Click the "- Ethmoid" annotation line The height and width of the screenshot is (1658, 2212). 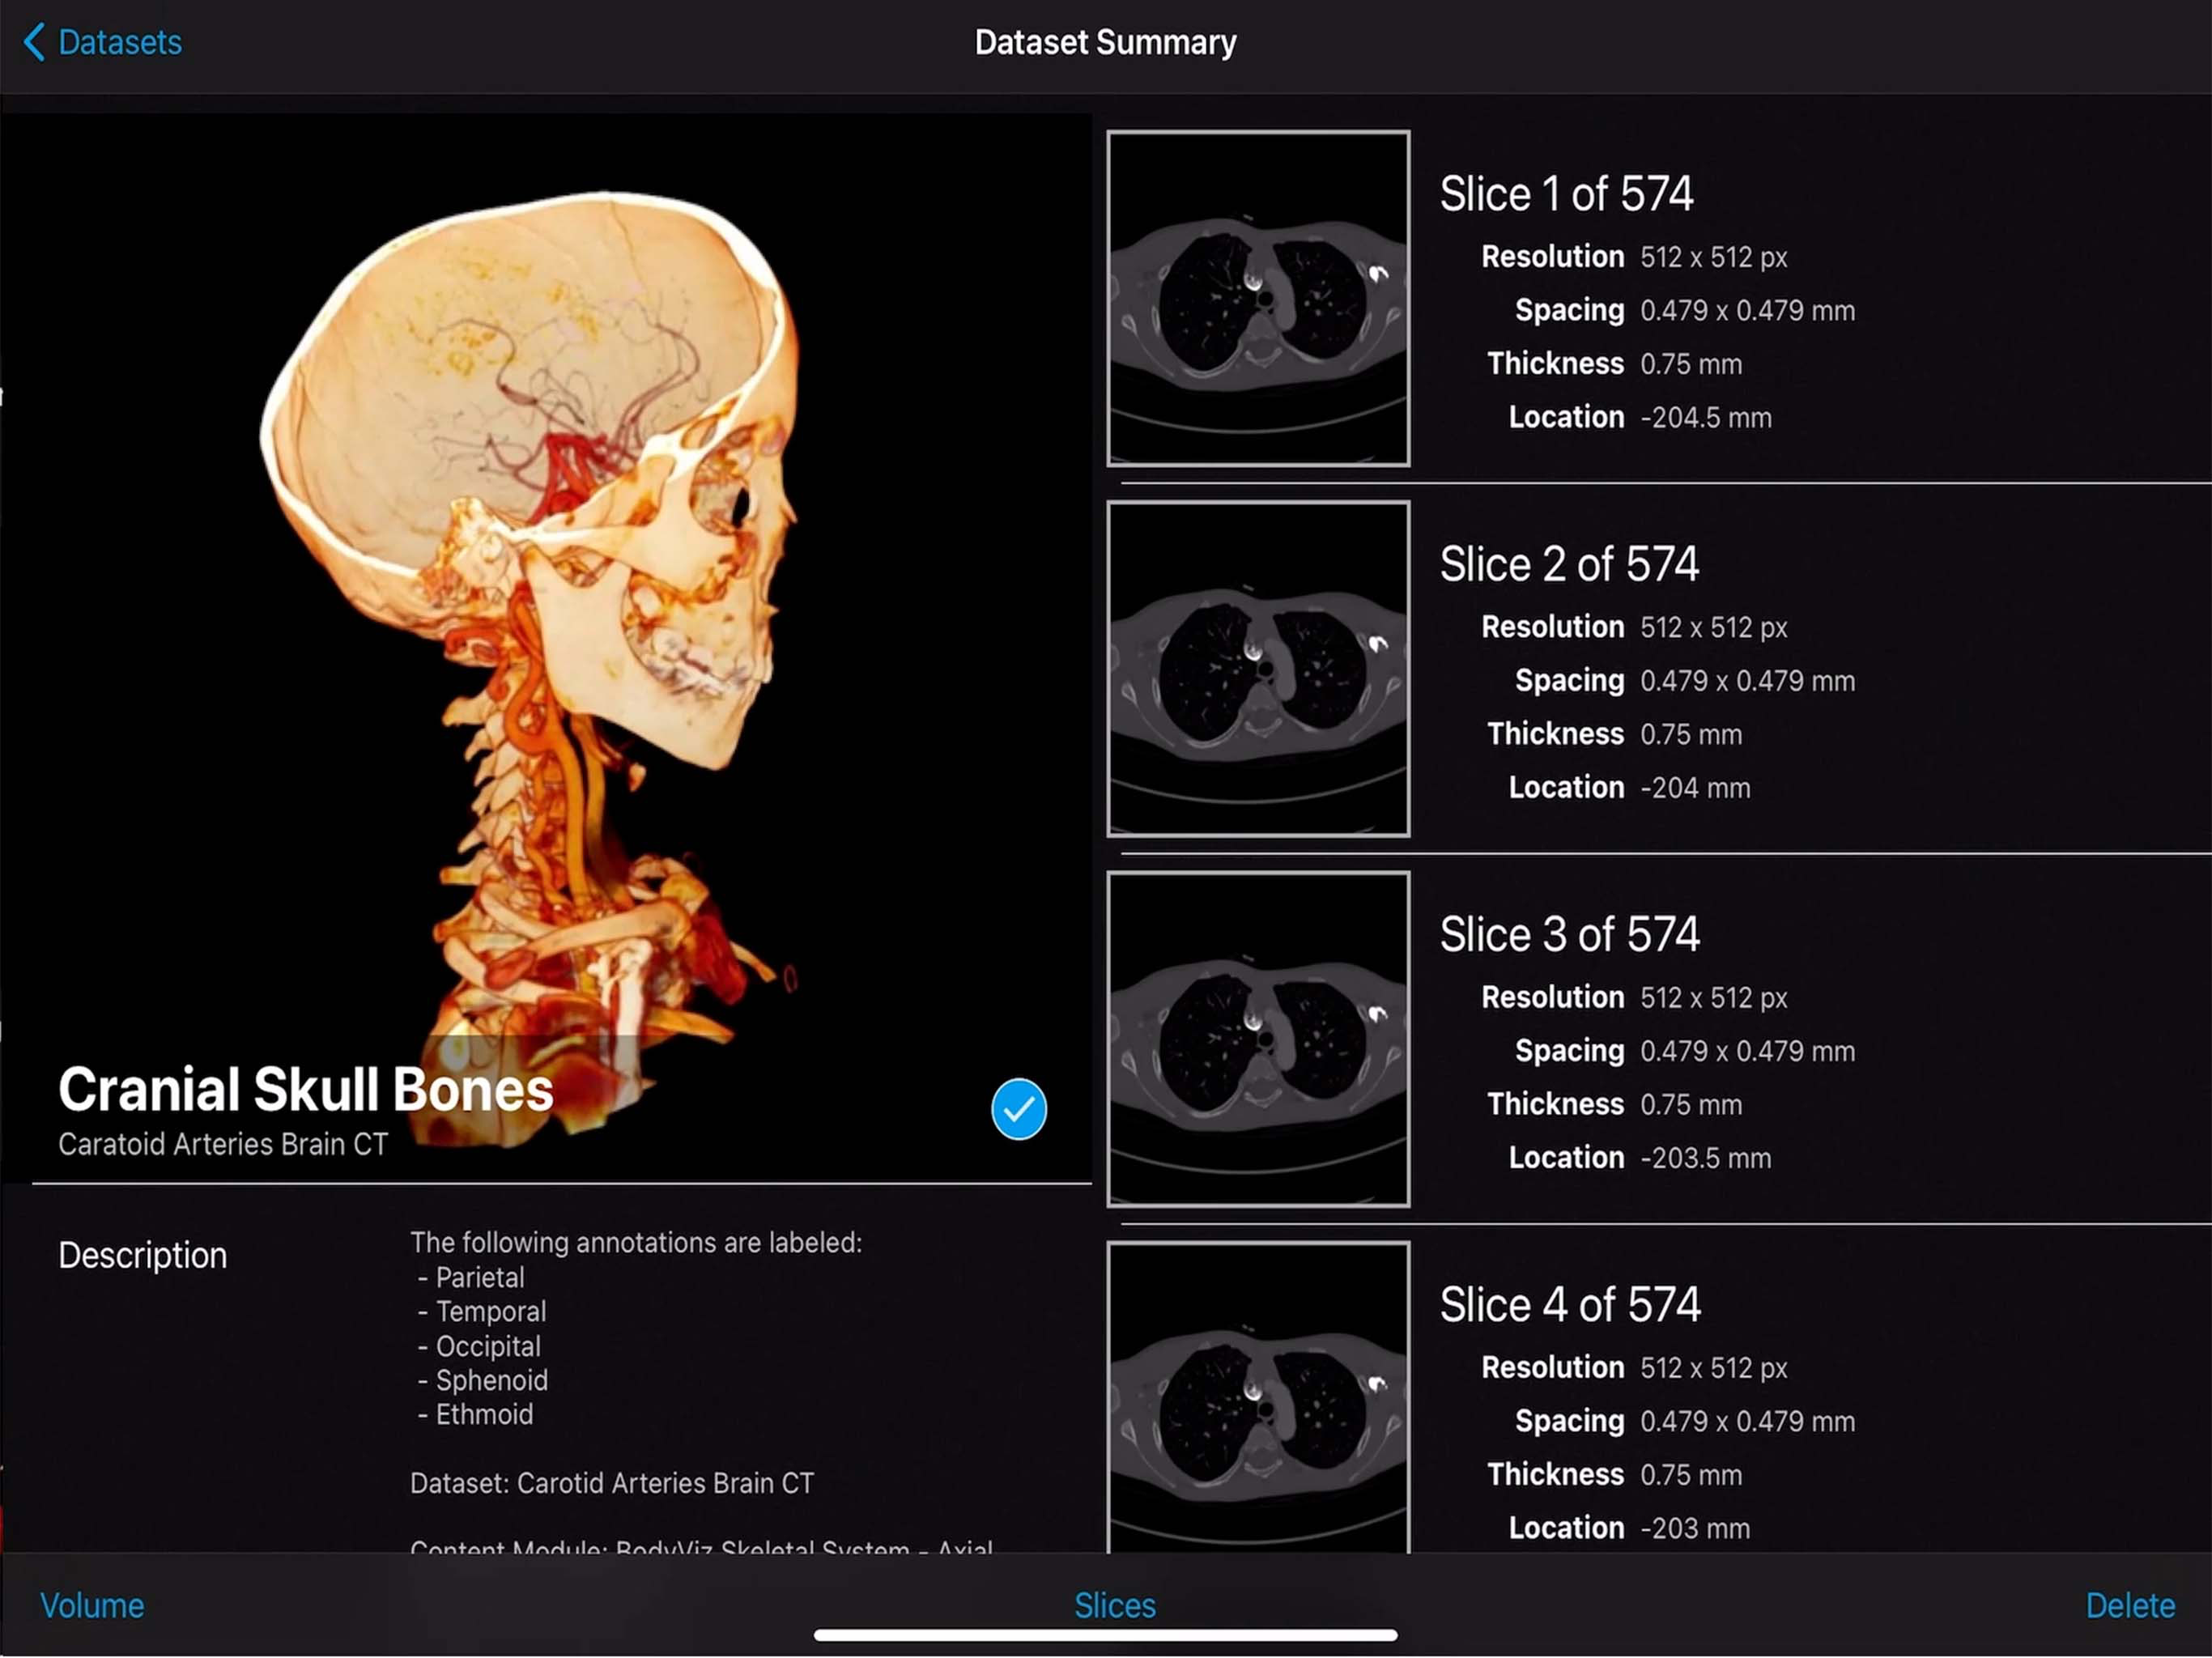pyautogui.click(x=475, y=1414)
